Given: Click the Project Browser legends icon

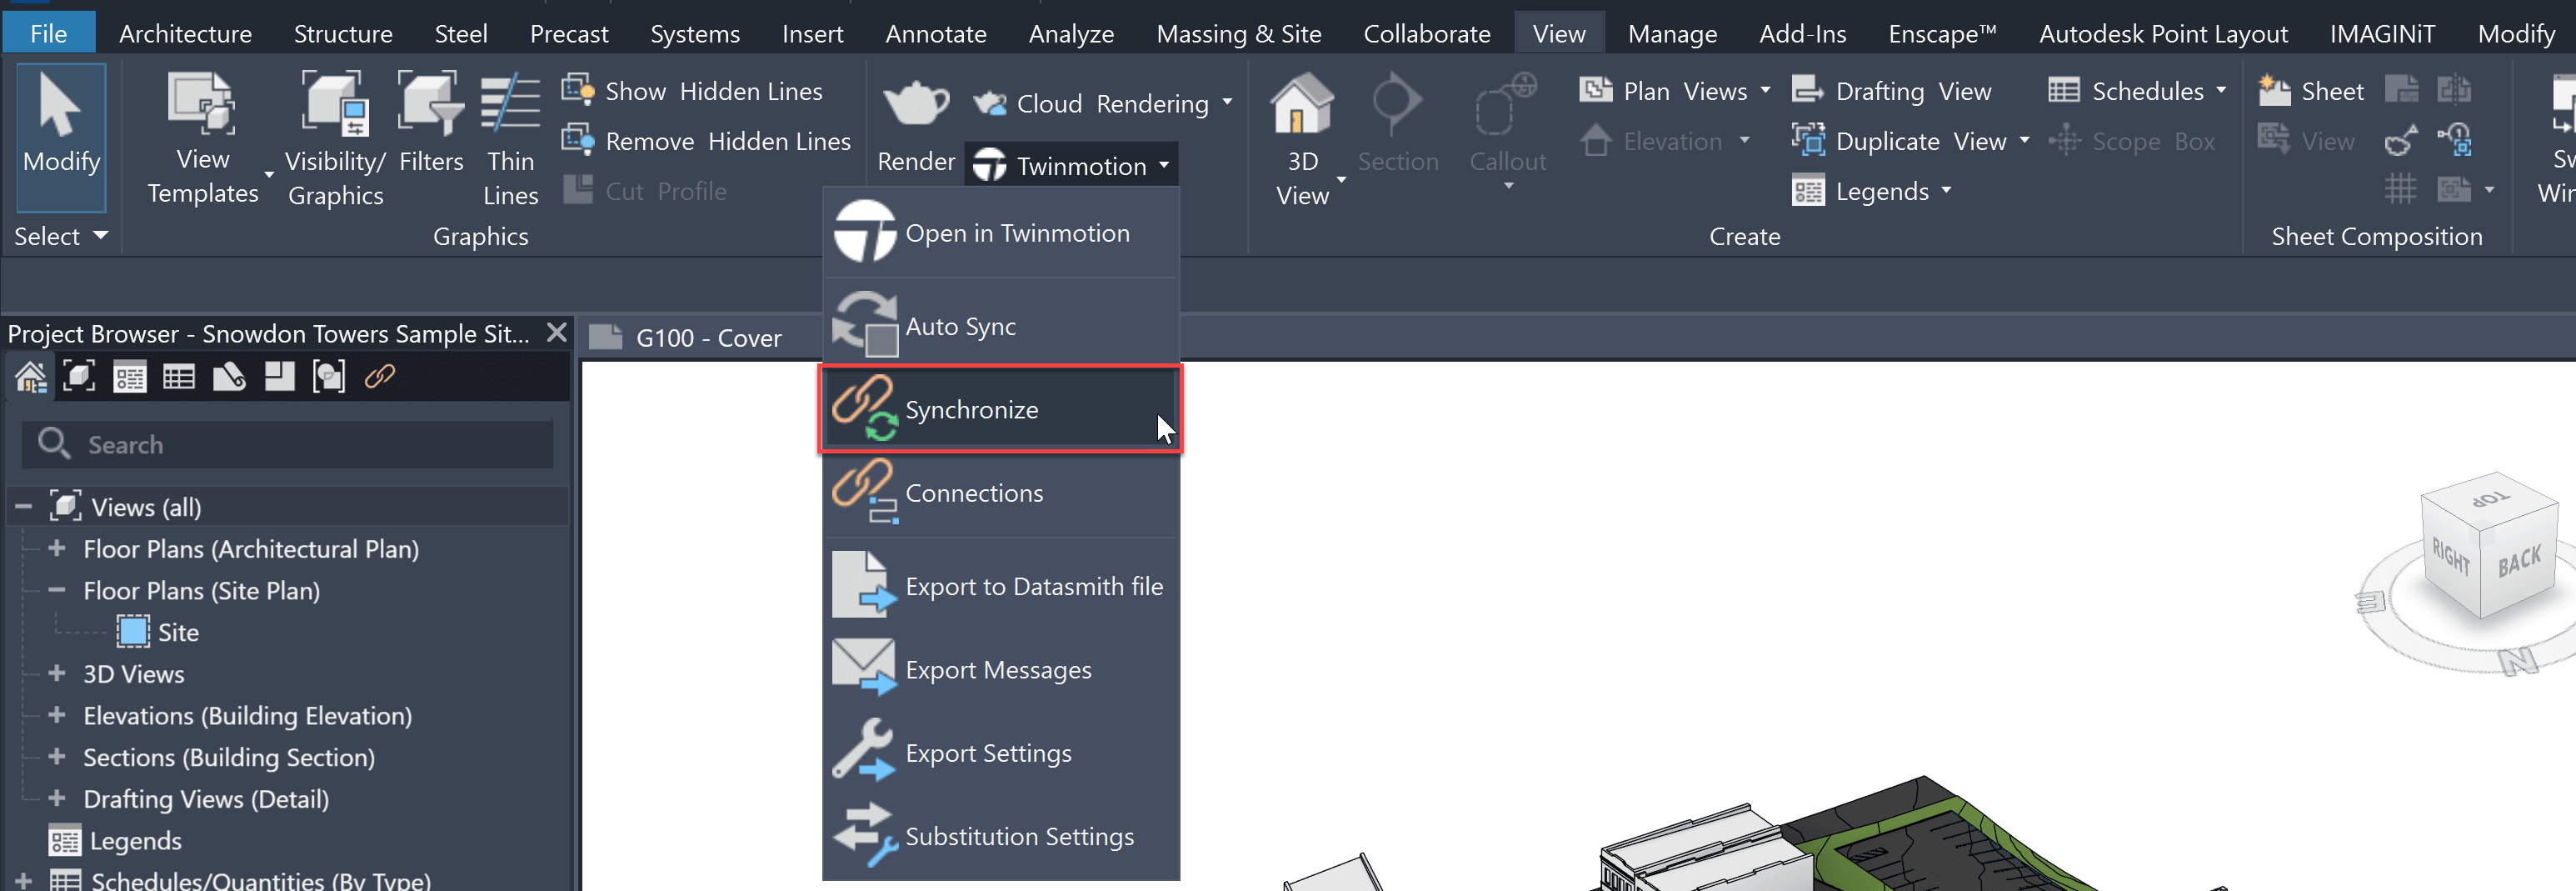Looking at the screenshot, I should tap(129, 377).
